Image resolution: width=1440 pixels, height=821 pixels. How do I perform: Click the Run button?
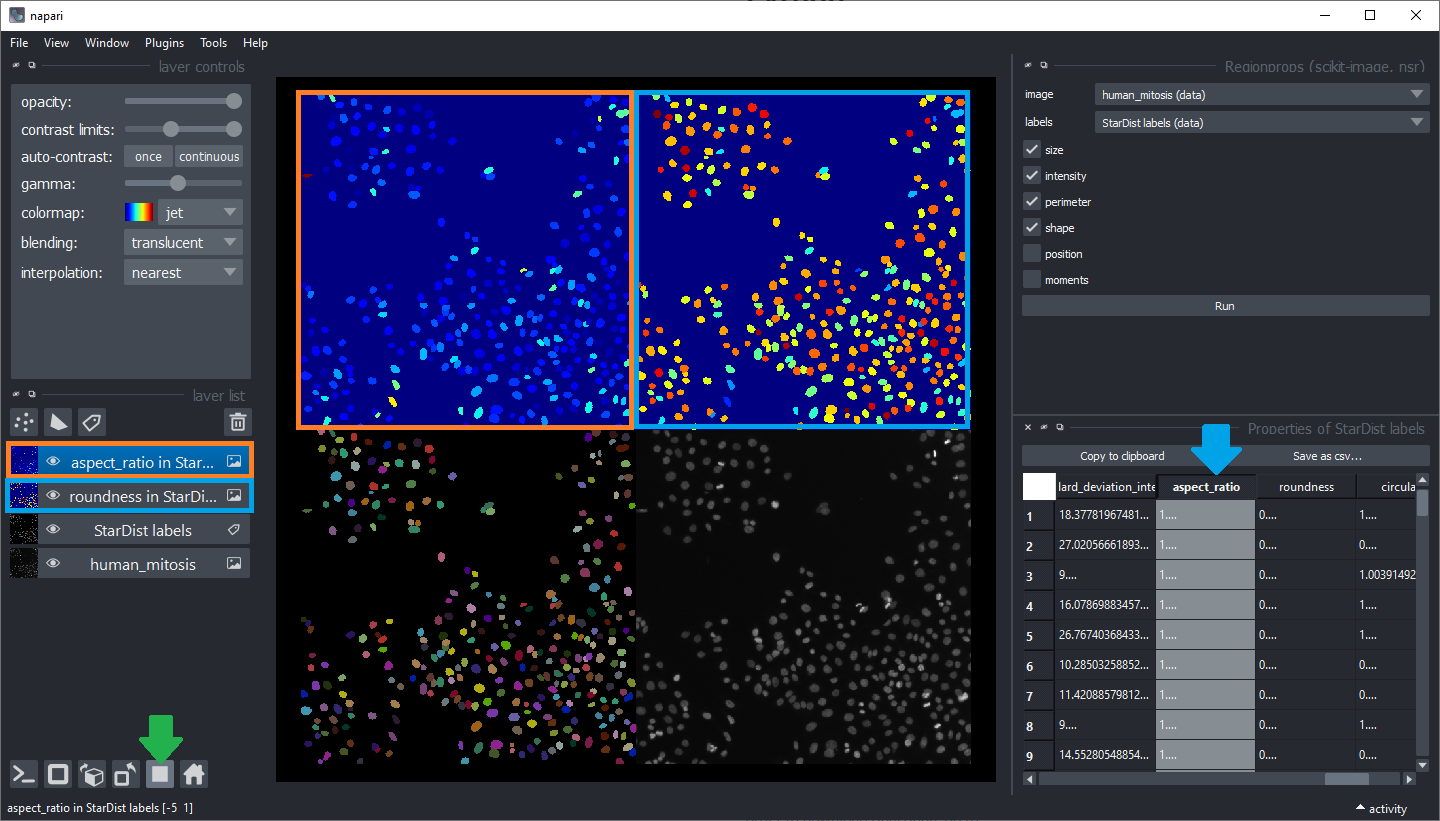pos(1224,306)
